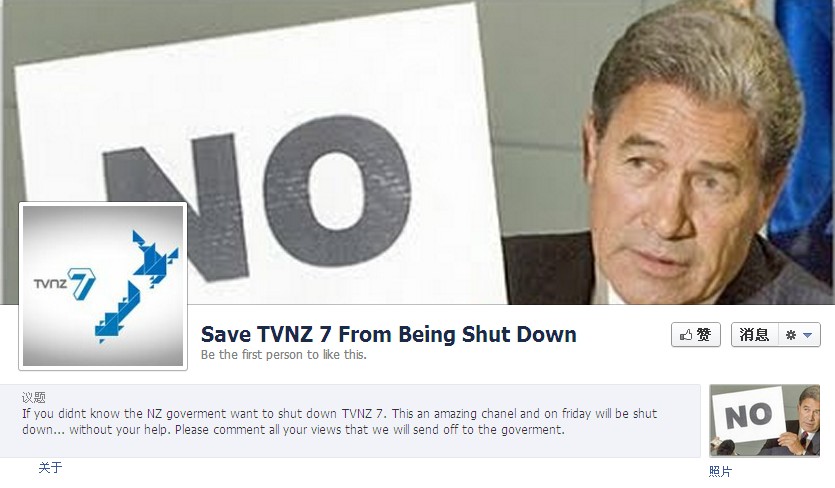Click the thumbs-up icon in Like button

pos(686,335)
